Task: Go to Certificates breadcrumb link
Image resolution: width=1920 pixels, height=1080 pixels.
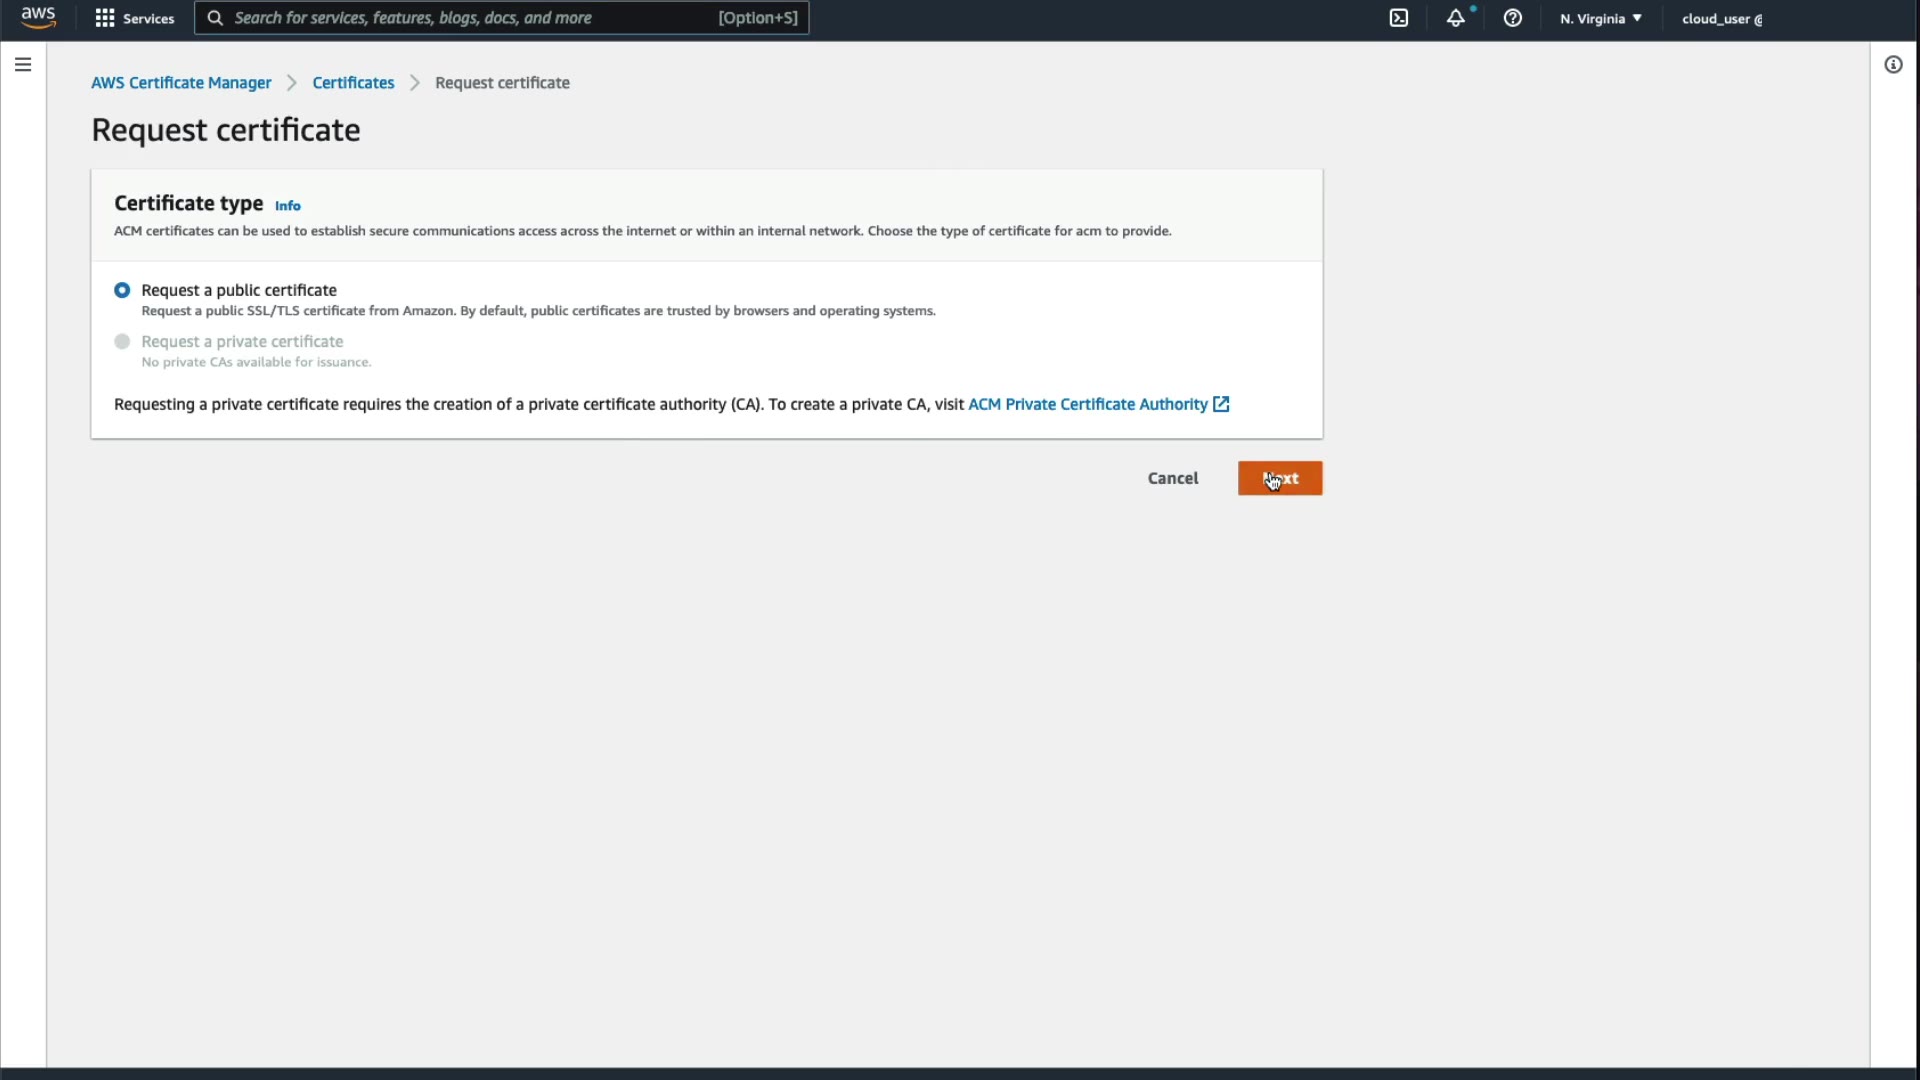Action: click(353, 83)
